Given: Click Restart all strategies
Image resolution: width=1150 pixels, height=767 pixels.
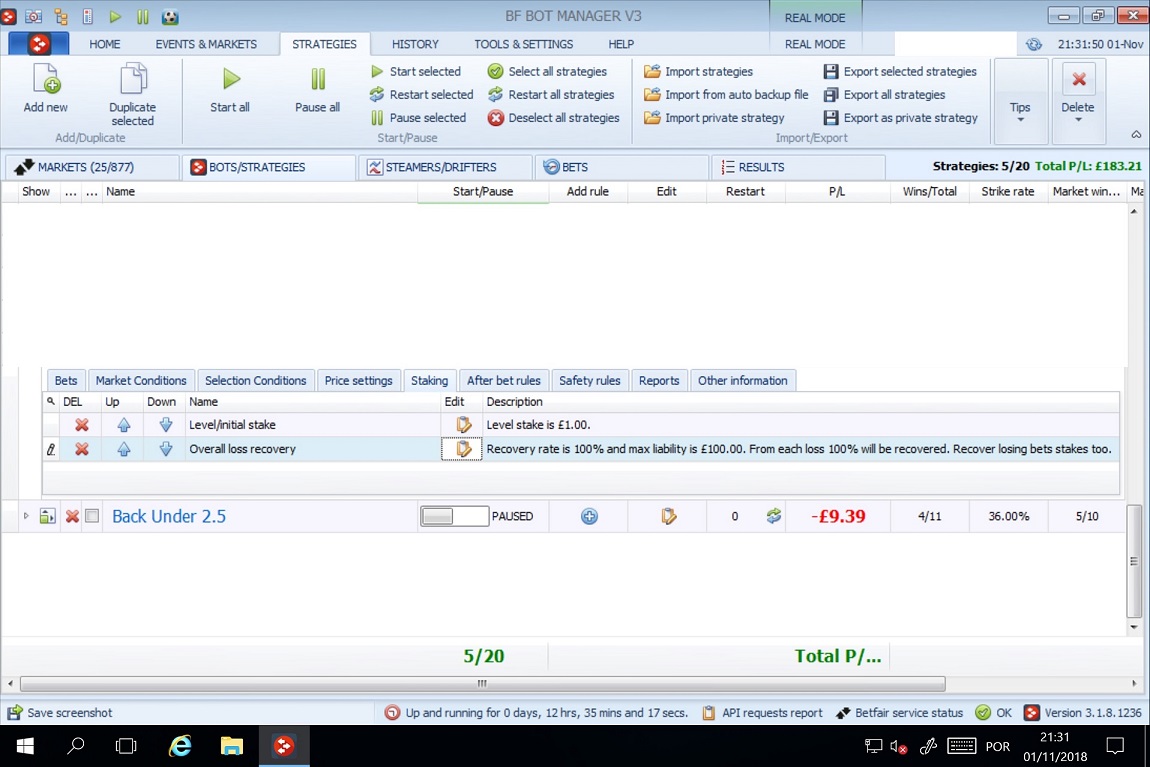Looking at the screenshot, I should tap(551, 95).
